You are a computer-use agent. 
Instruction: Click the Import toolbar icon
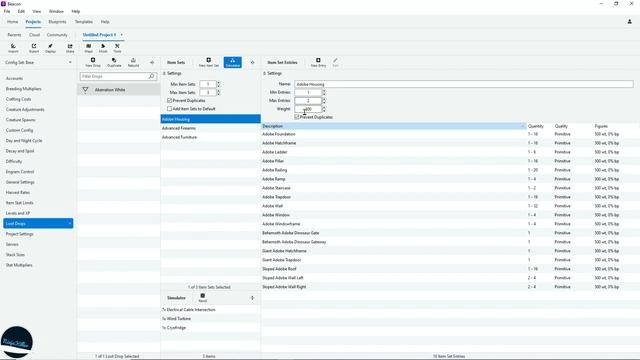13,48
